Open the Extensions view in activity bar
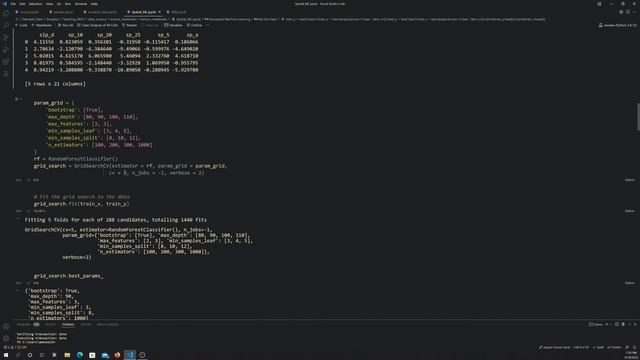 coord(6,62)
